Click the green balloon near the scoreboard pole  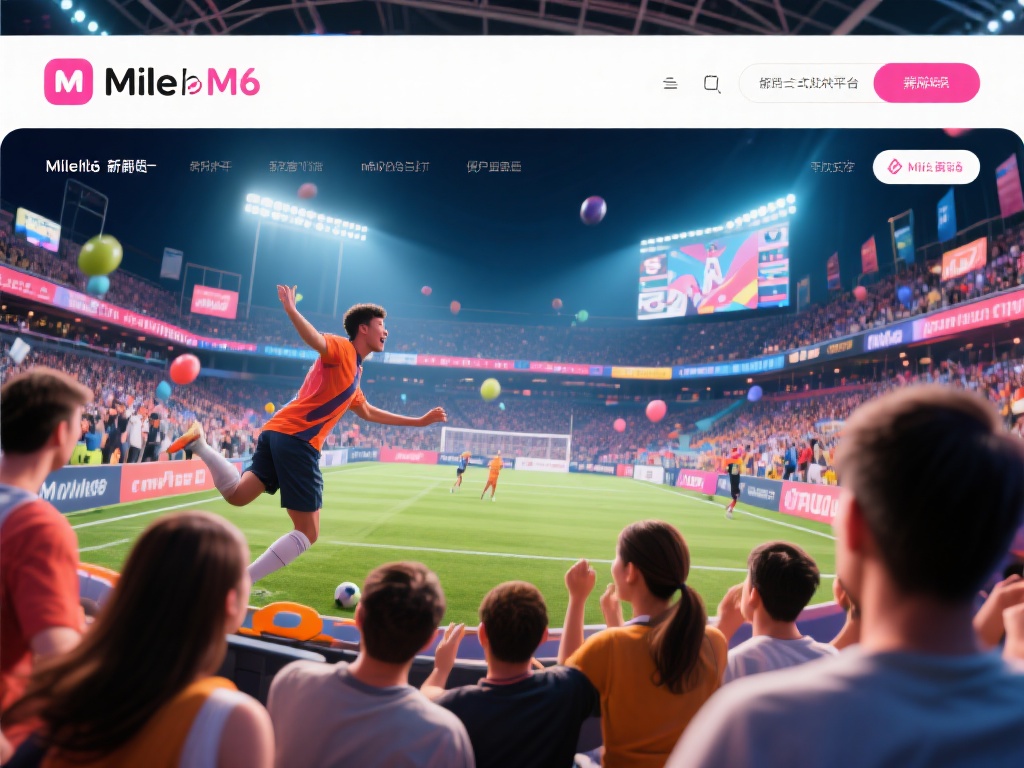[100, 255]
